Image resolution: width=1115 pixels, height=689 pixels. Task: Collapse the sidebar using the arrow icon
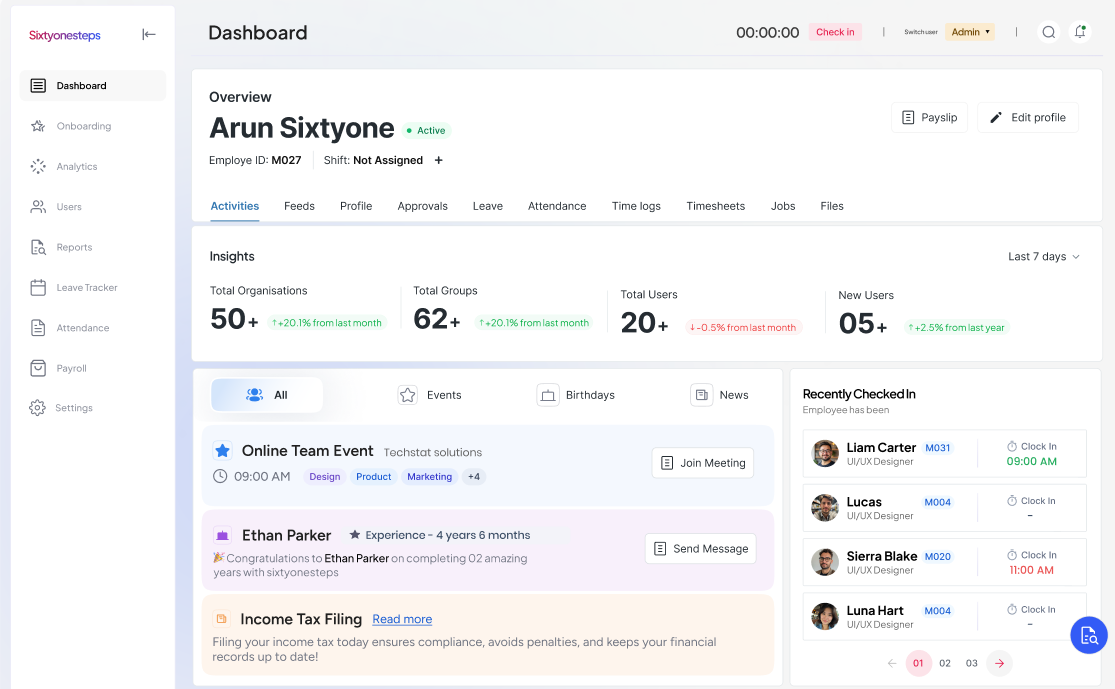149,35
